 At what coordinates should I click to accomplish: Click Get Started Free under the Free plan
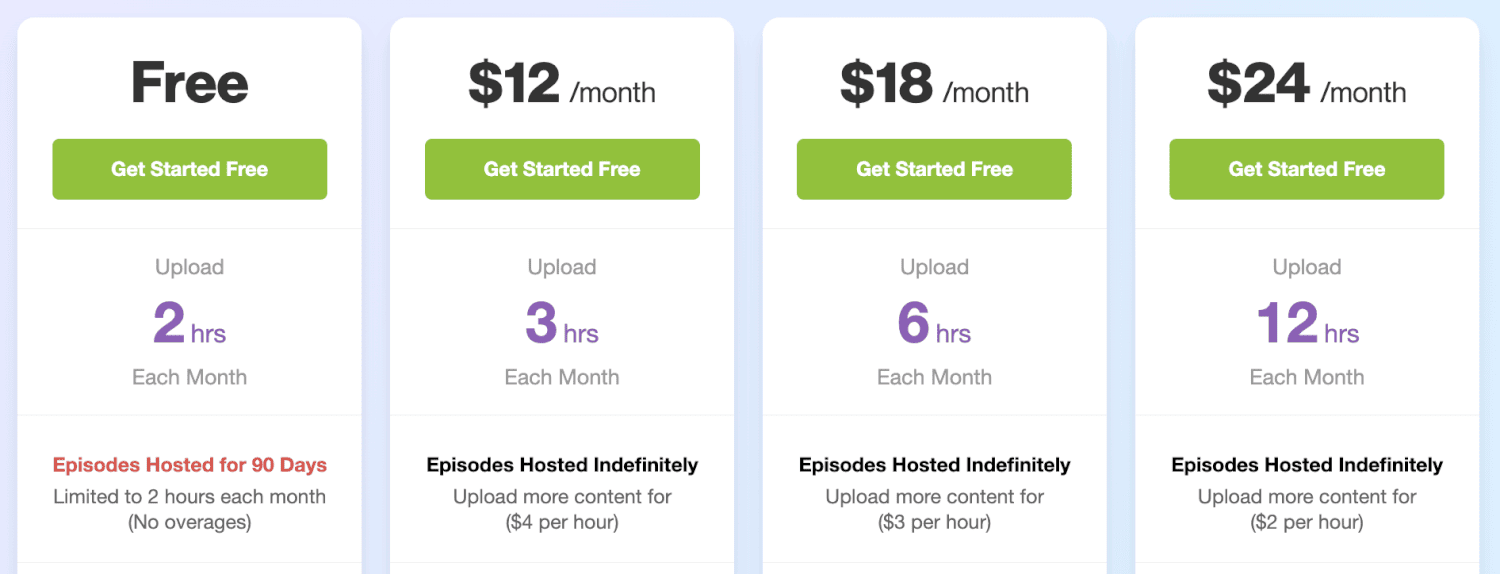[x=189, y=169]
